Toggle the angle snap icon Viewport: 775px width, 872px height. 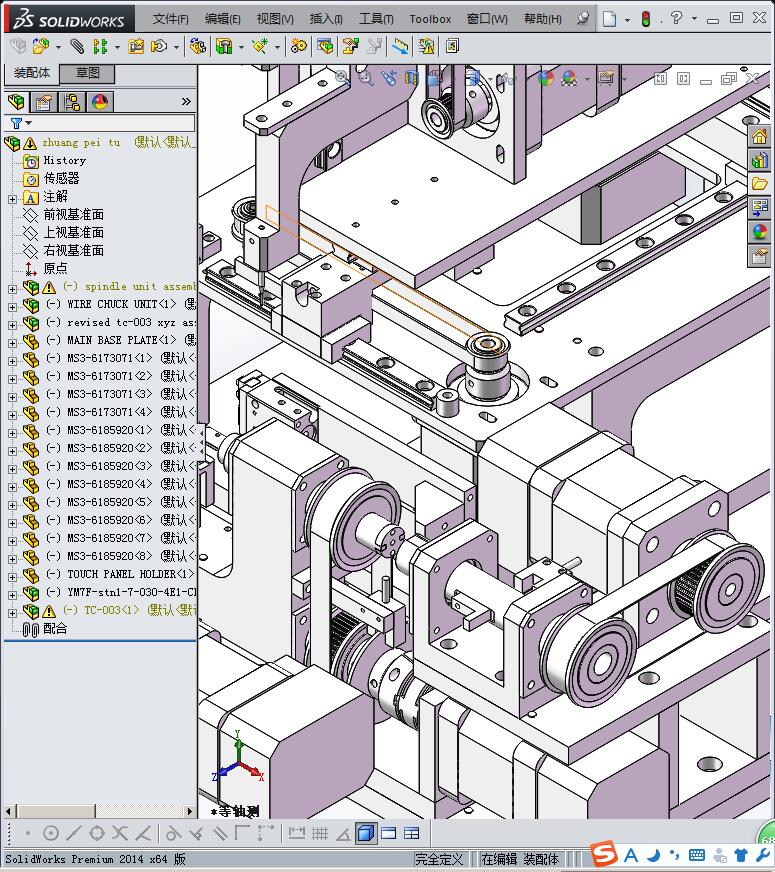(343, 833)
